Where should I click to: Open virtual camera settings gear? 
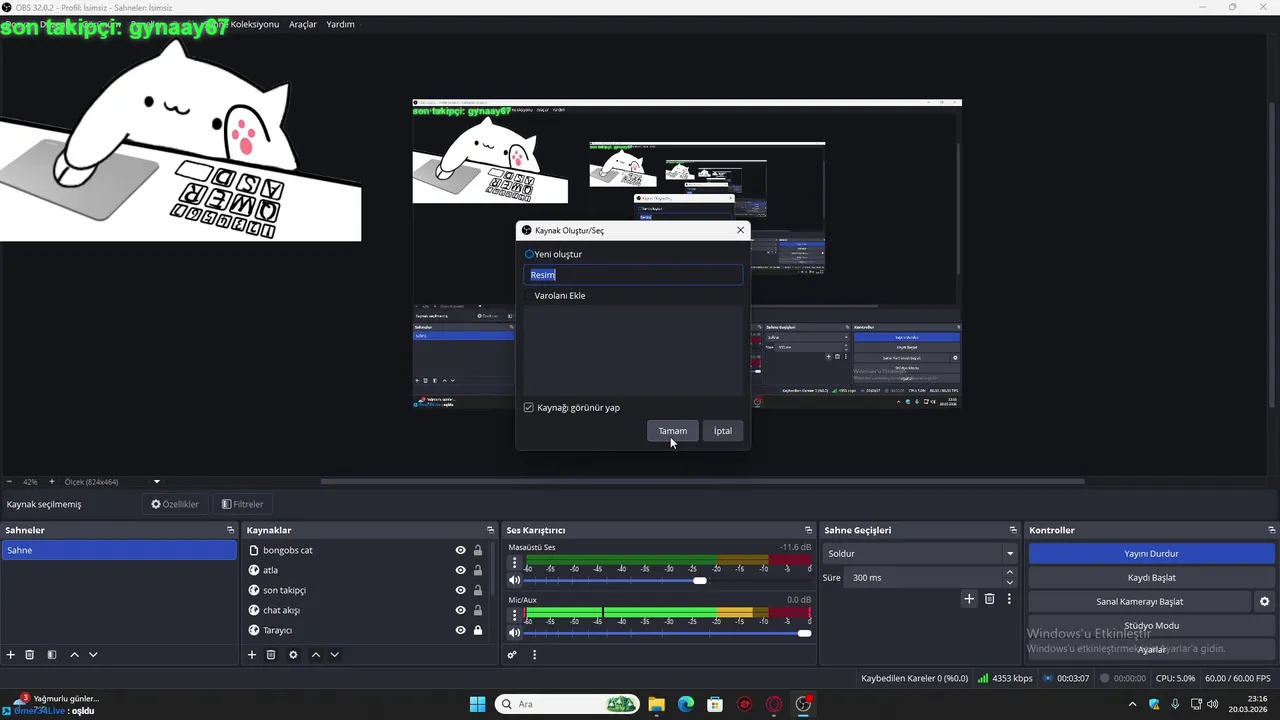click(1264, 602)
